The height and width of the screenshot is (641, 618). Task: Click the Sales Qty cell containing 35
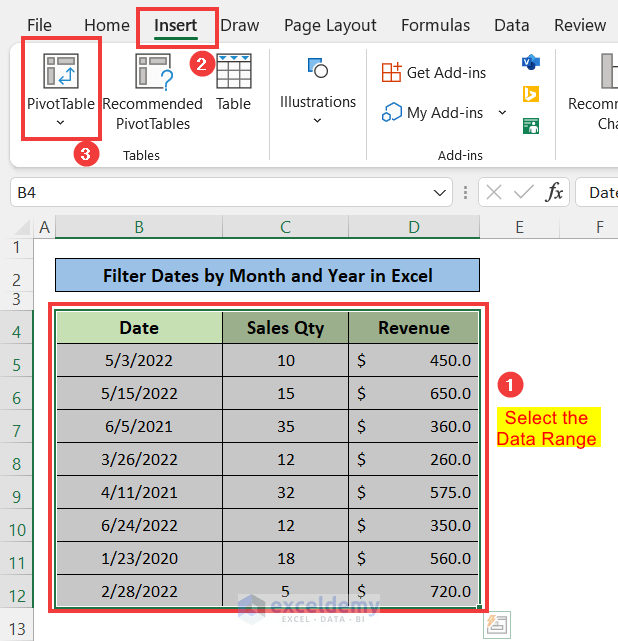(x=285, y=426)
